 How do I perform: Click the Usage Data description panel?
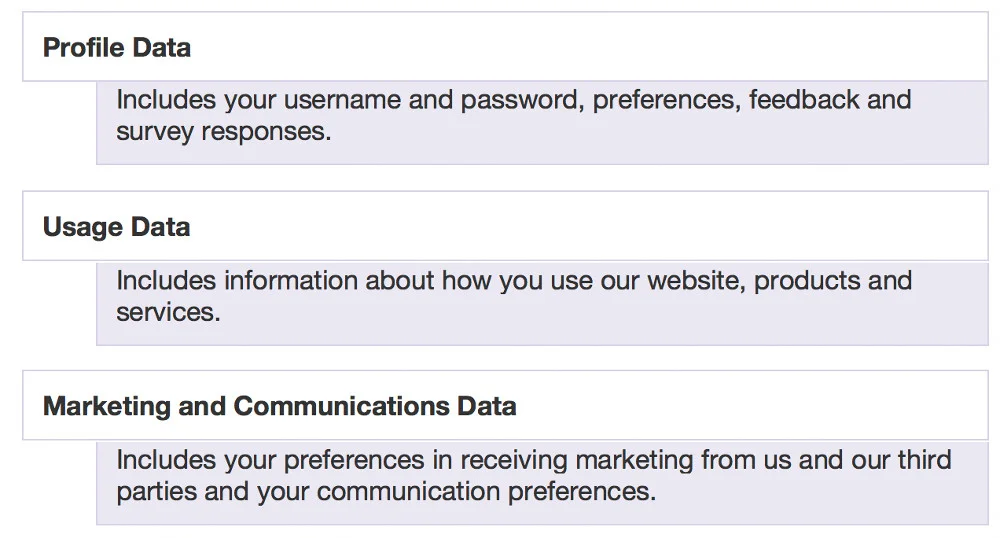click(x=542, y=303)
